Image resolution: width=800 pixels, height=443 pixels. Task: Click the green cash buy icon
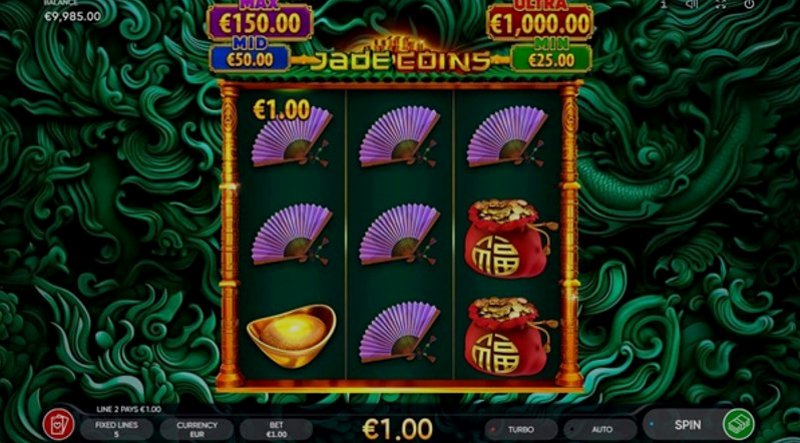tap(739, 425)
